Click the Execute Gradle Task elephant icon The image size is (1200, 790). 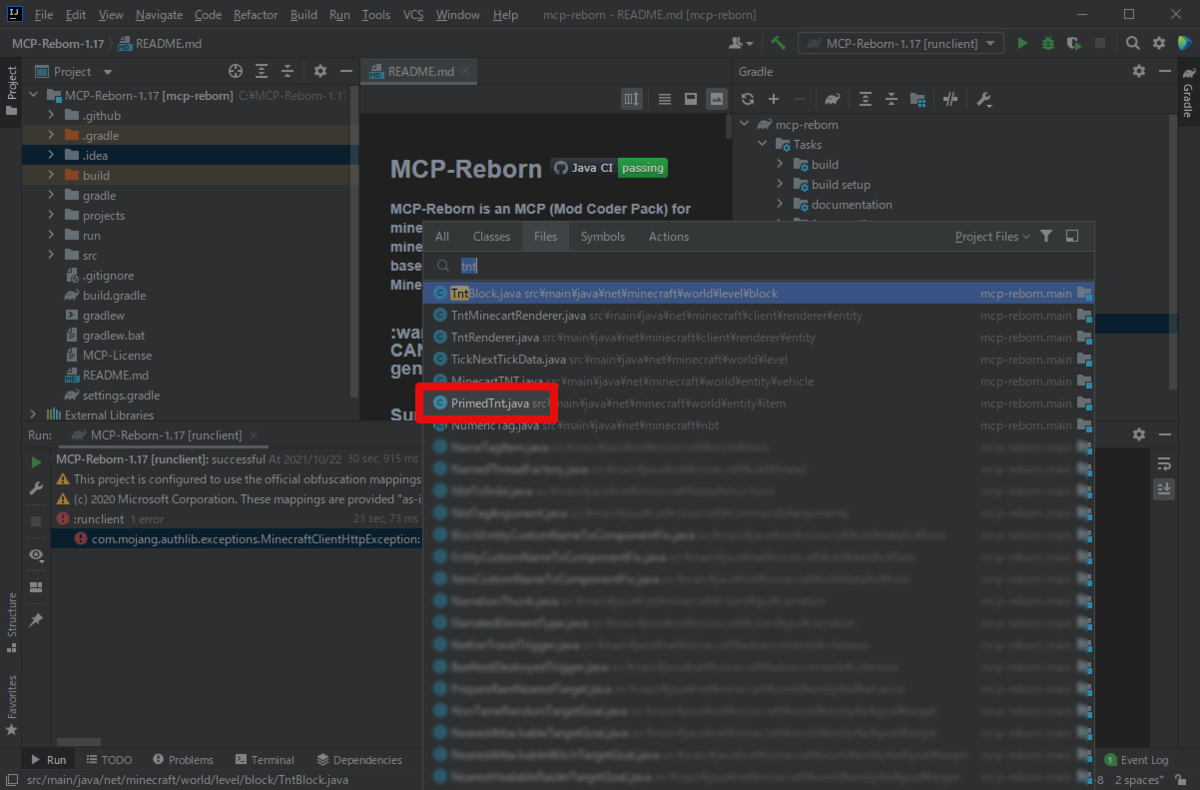(x=832, y=99)
